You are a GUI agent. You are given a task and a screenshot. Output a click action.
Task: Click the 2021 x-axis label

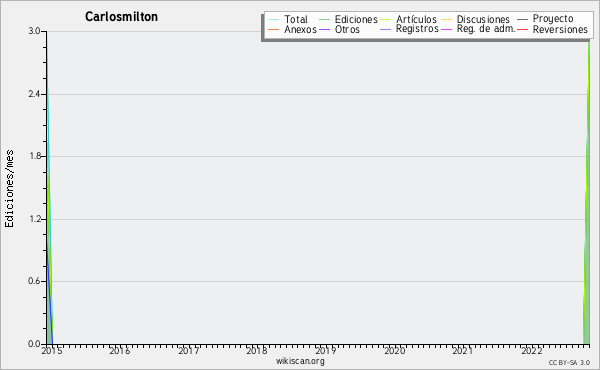(x=463, y=350)
